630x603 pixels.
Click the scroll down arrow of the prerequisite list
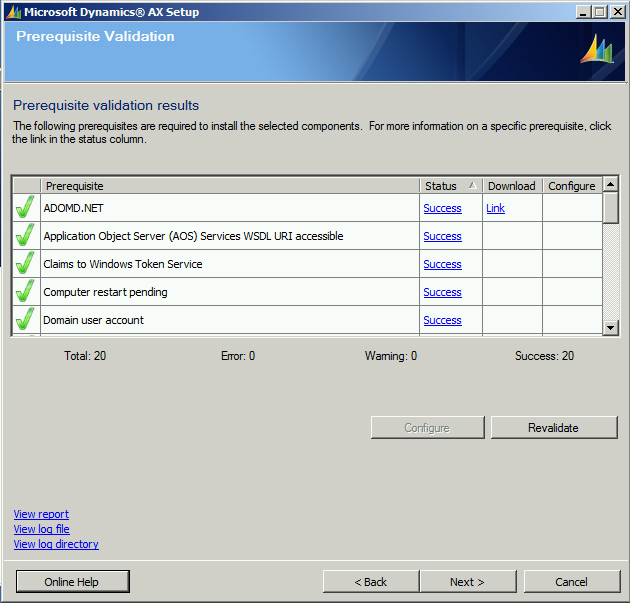(x=610, y=327)
